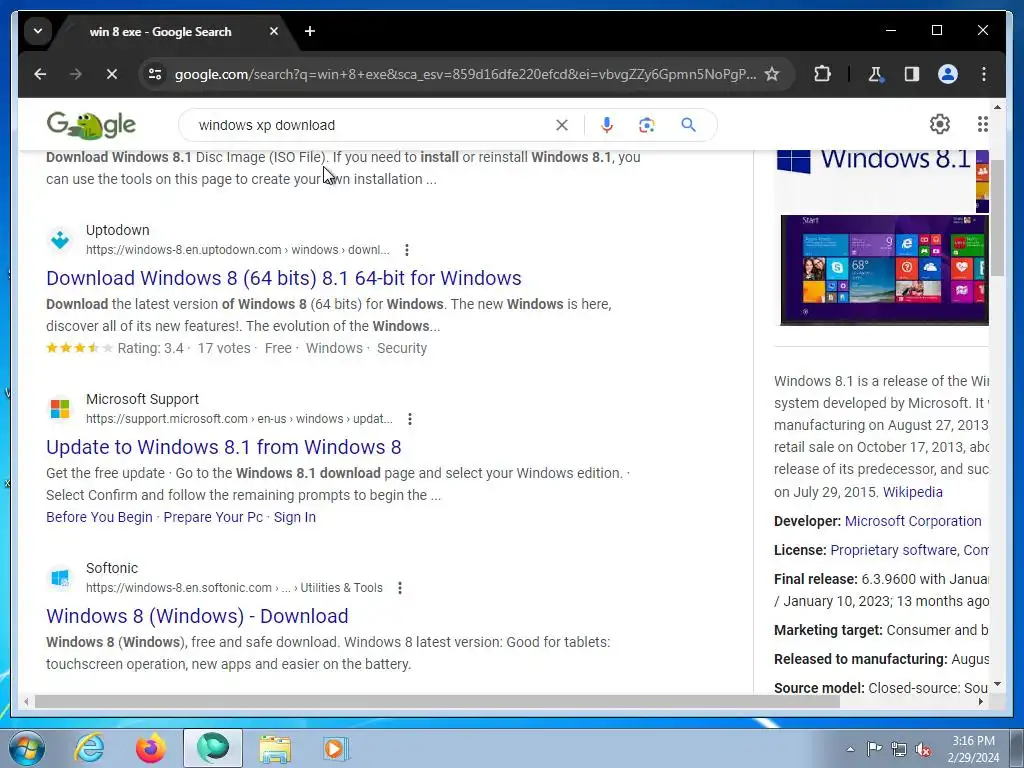Viewport: 1024px width, 768px height.
Task: Open 'Microsoft Corporation' developer link
Action: [913, 521]
